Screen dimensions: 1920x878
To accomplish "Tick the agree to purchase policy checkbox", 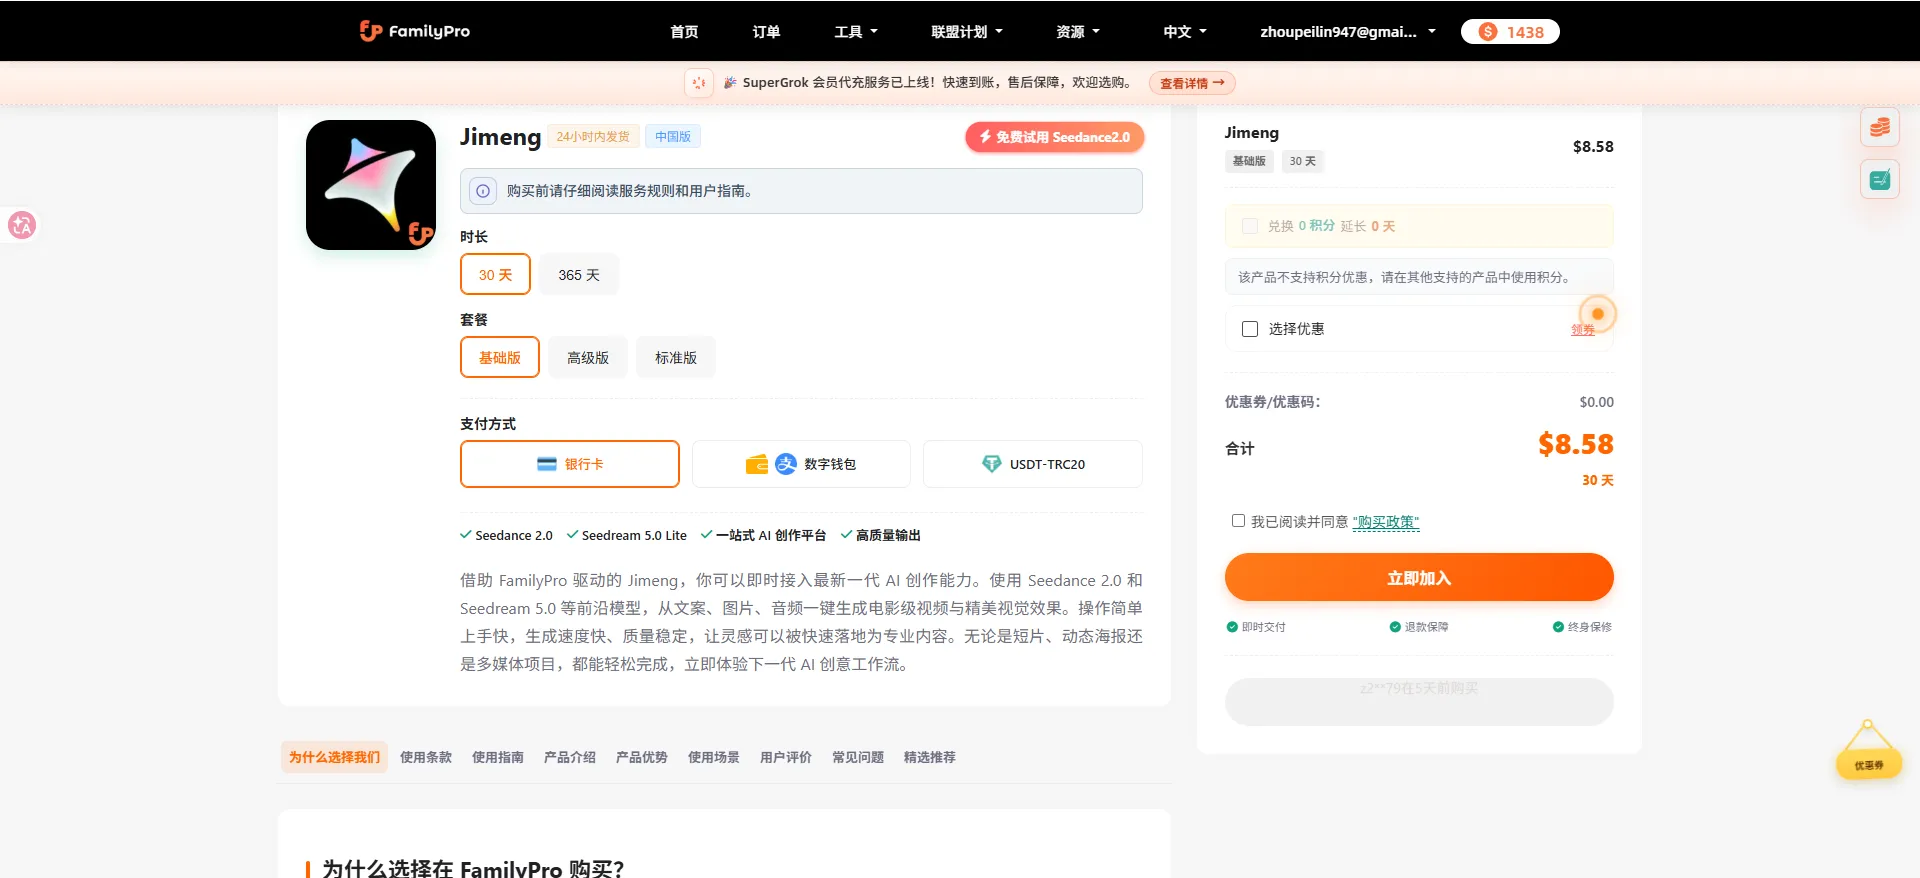I will [1238, 521].
